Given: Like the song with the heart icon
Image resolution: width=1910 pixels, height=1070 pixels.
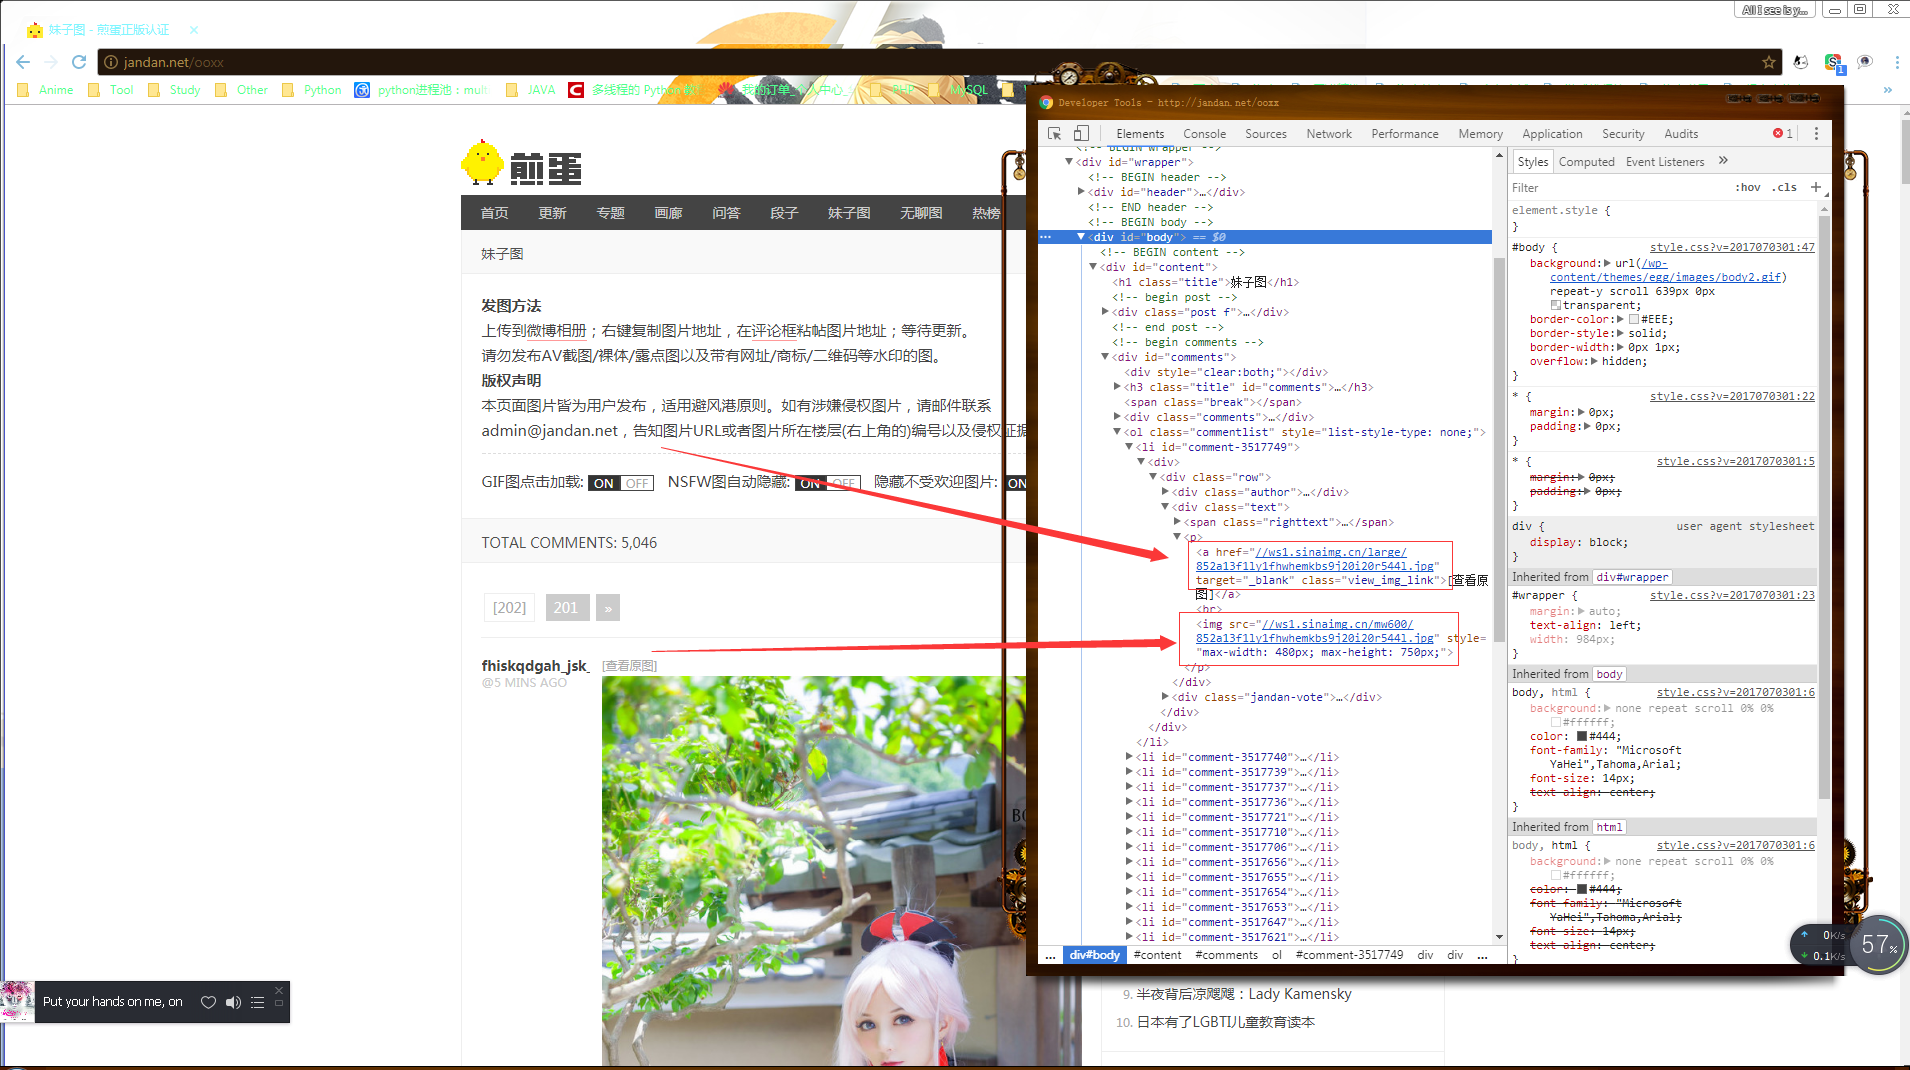Looking at the screenshot, I should [x=208, y=1002].
